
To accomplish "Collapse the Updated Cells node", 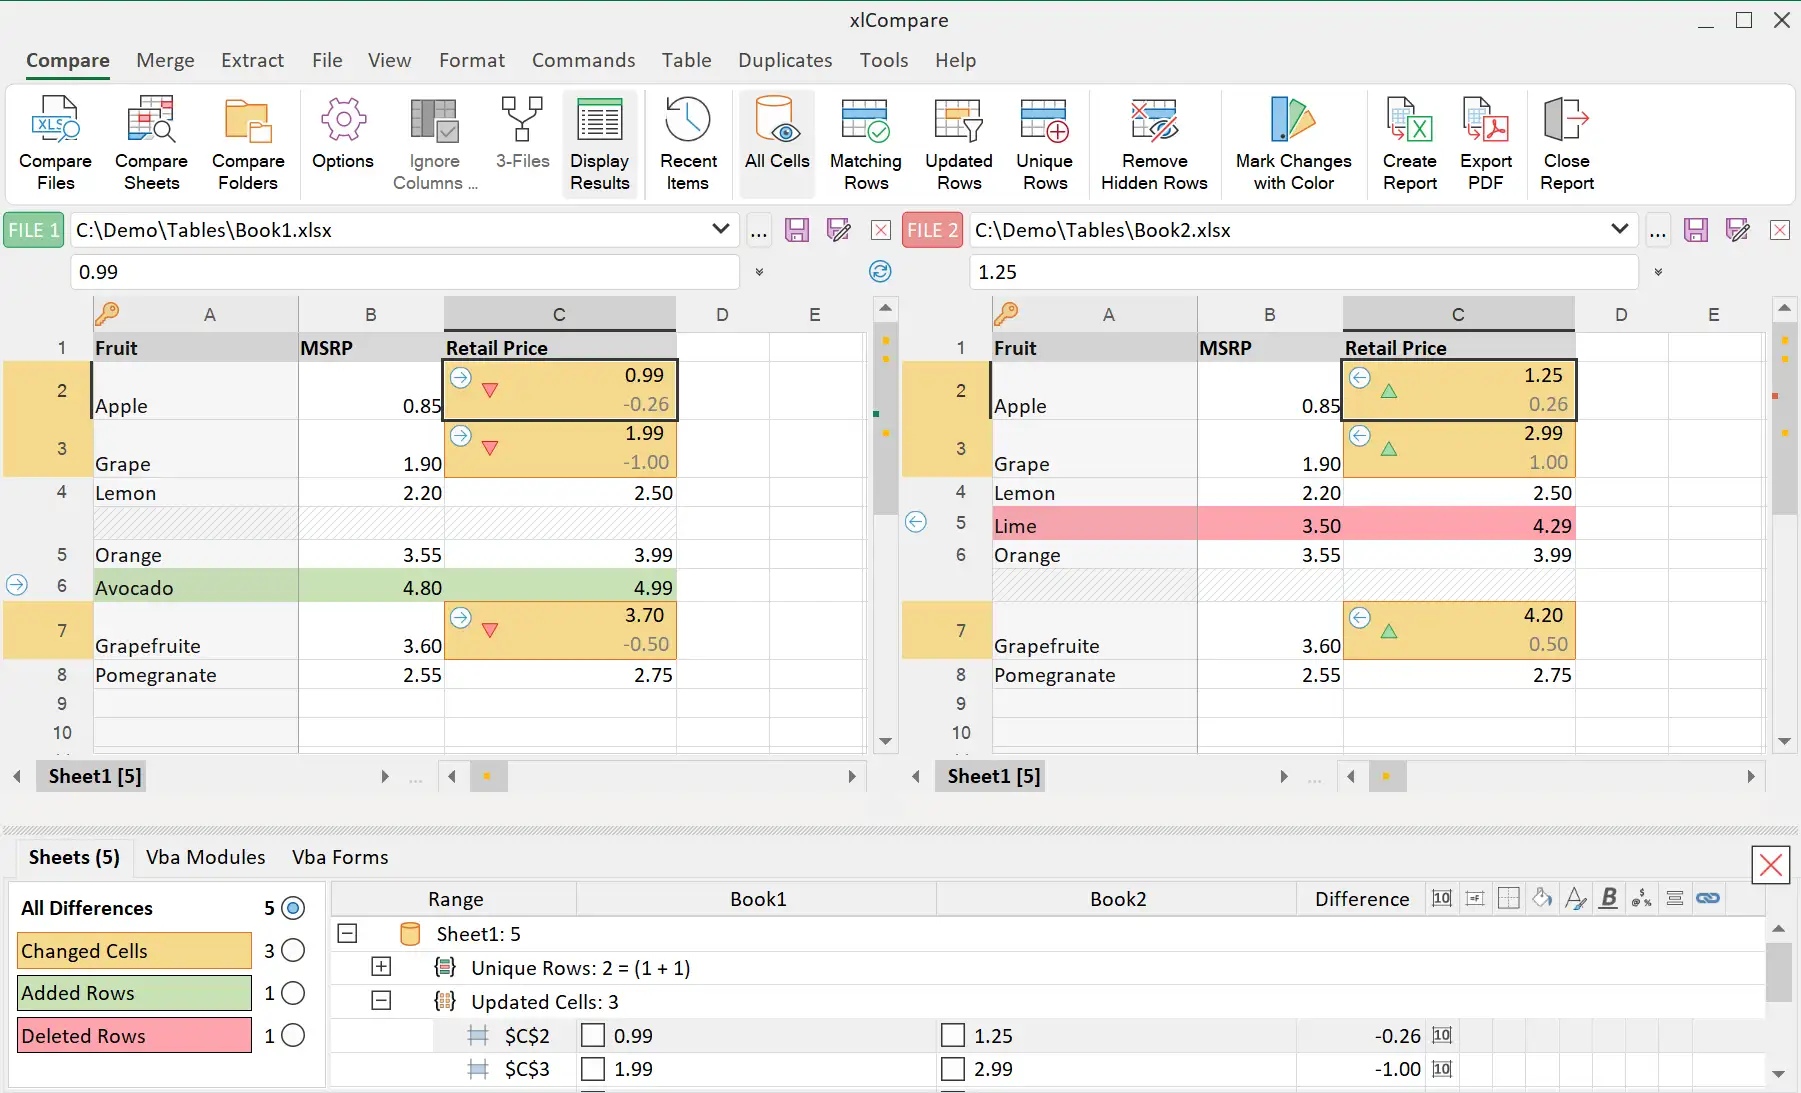I will (381, 1000).
